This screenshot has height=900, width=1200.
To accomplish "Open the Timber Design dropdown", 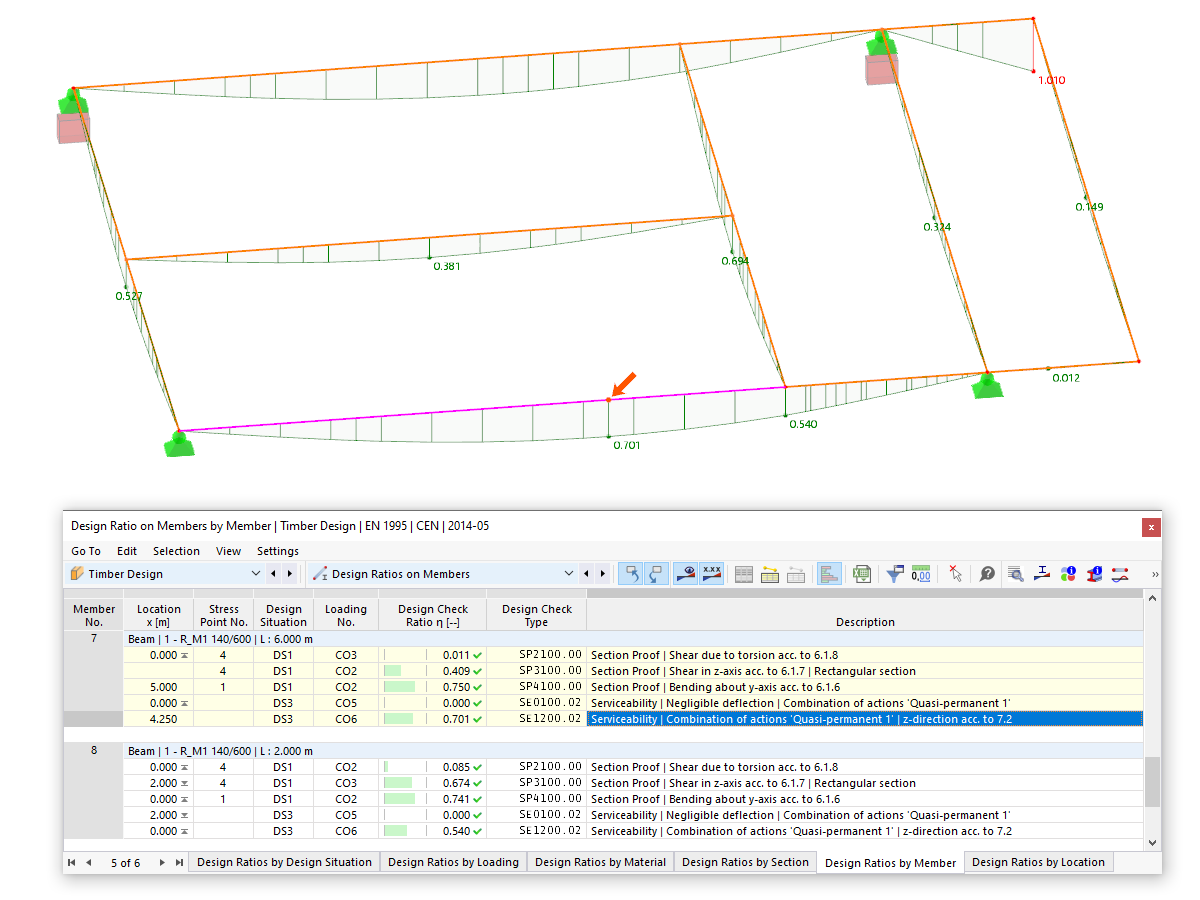I will [x=166, y=574].
